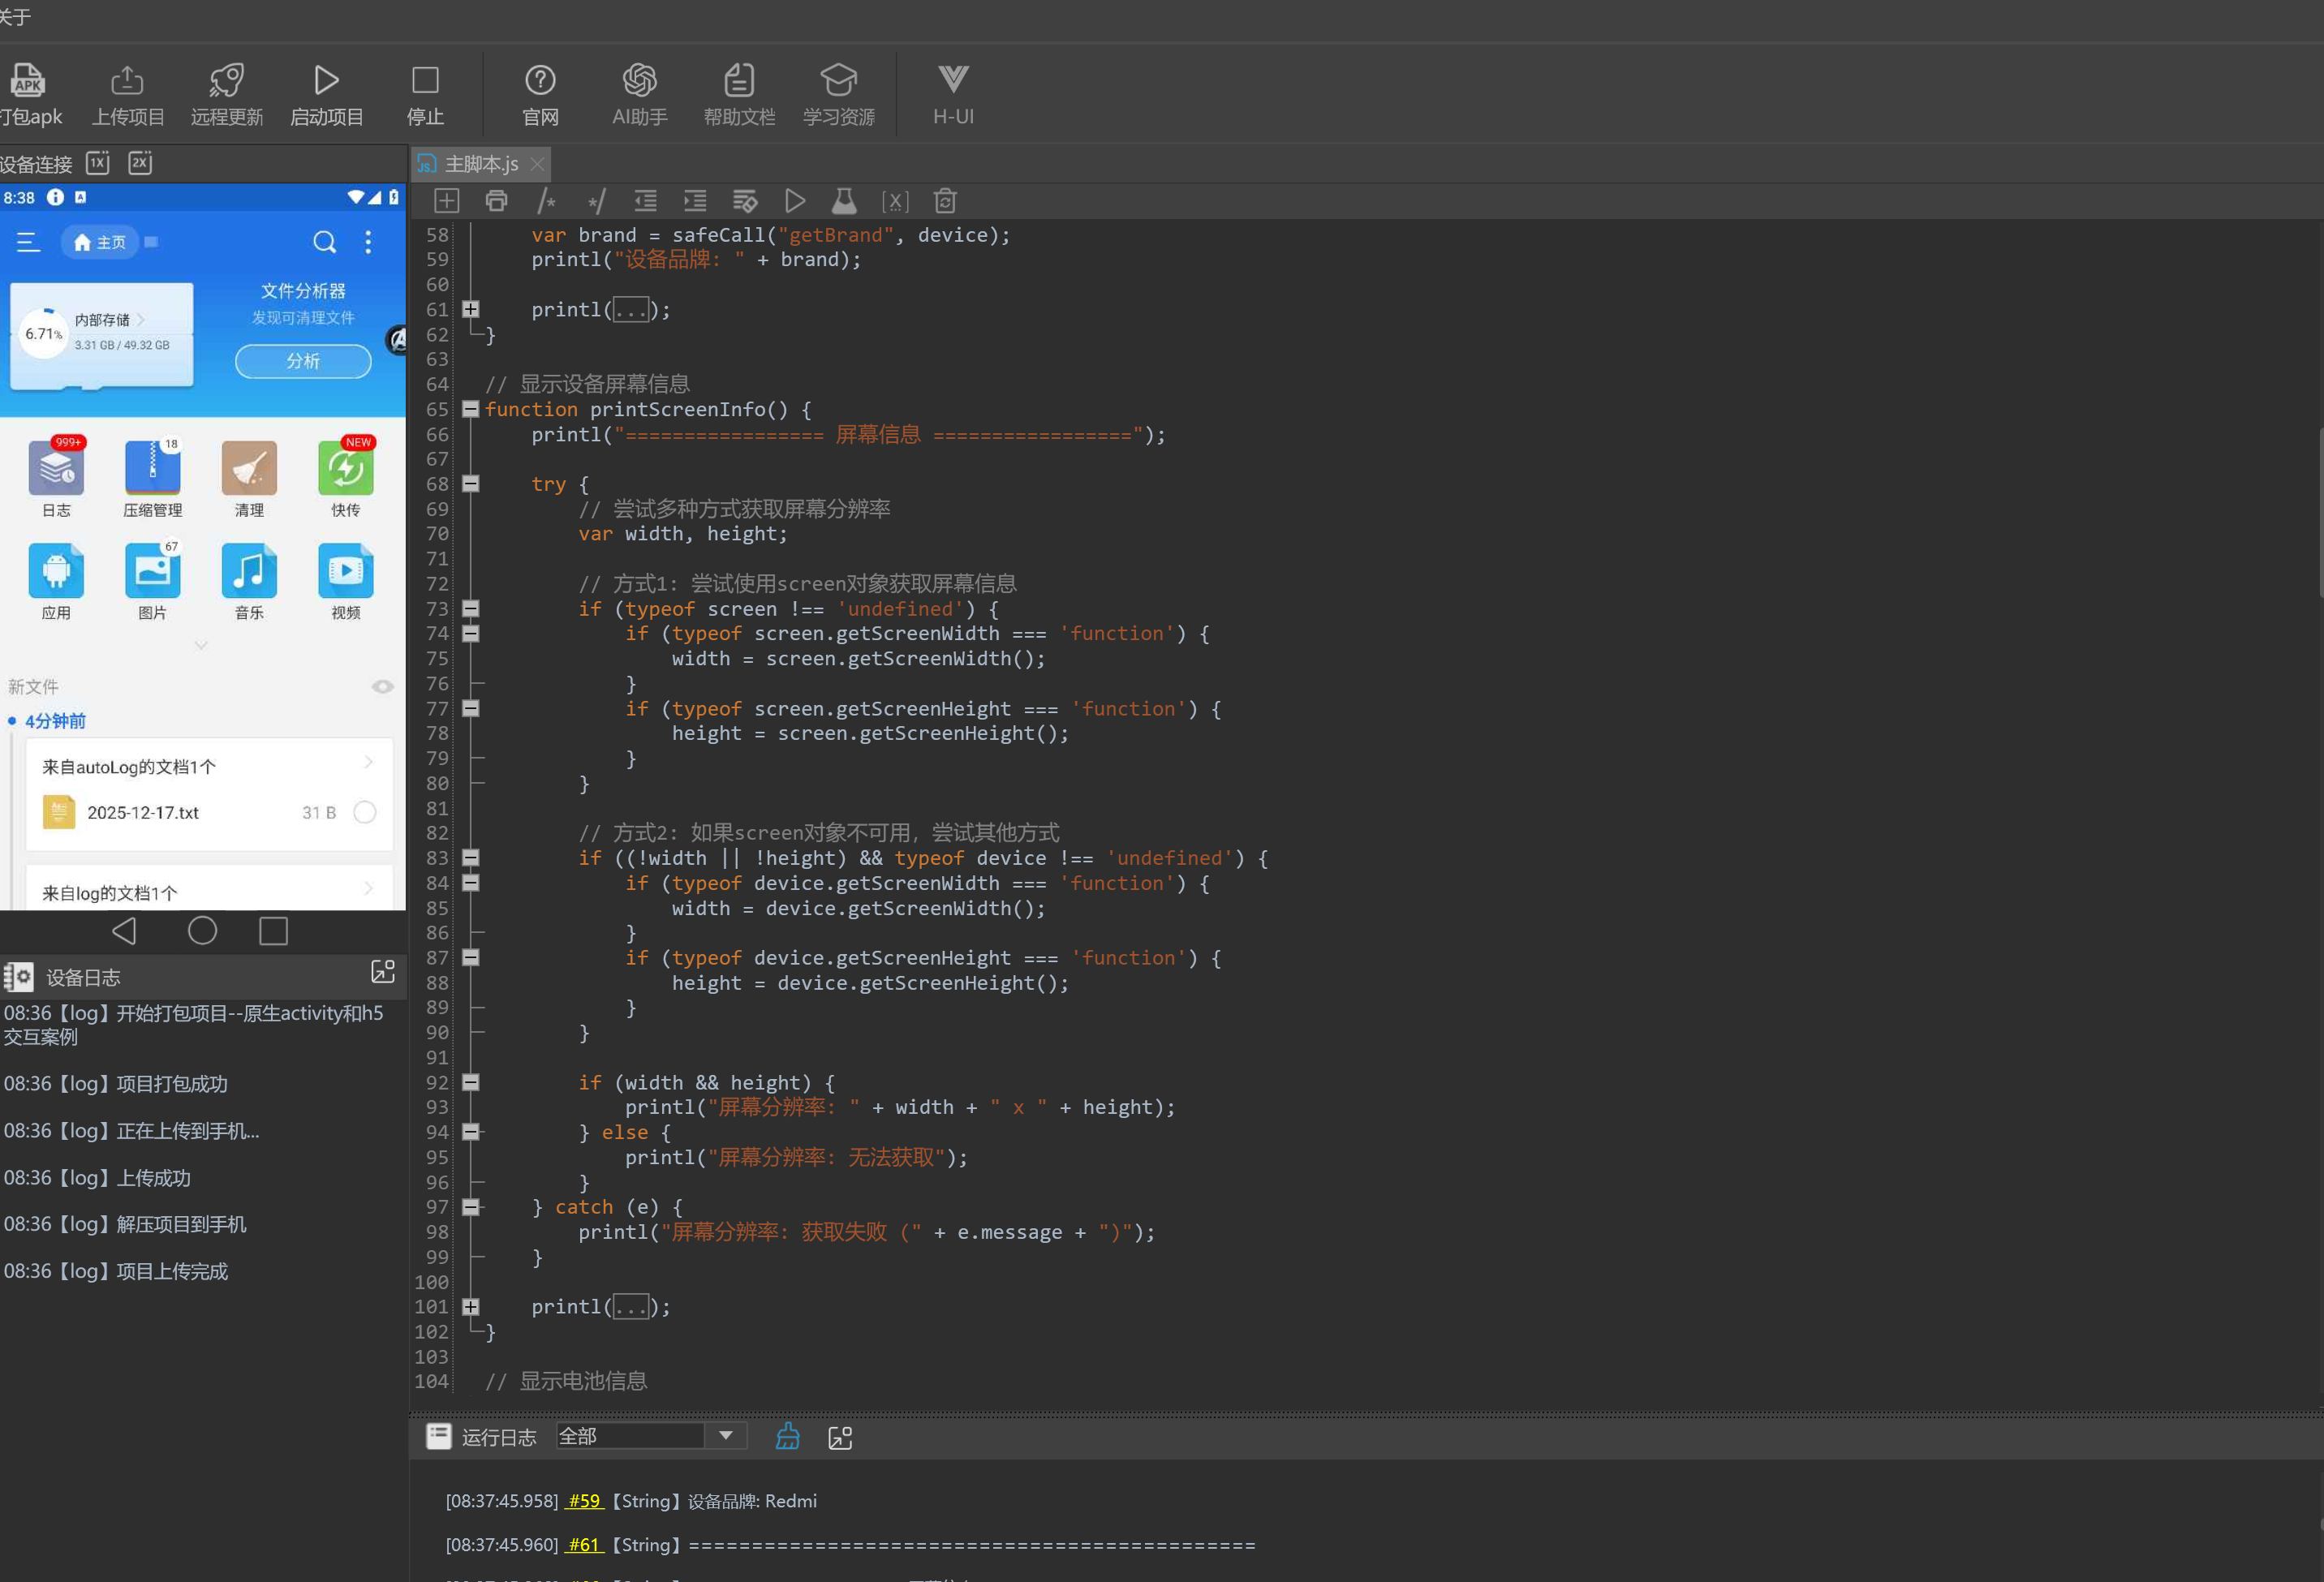Click the 远程更新 rocket icon
The width and height of the screenshot is (2324, 1582).
pos(226,80)
